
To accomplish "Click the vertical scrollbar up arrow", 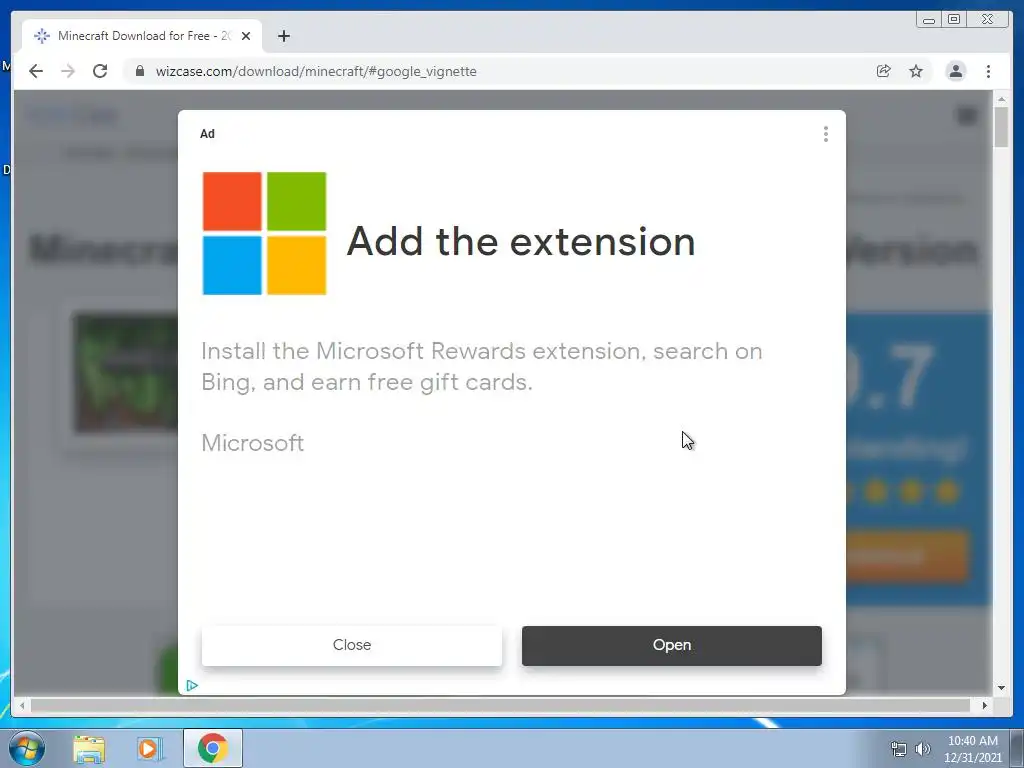I will [x=1001, y=99].
